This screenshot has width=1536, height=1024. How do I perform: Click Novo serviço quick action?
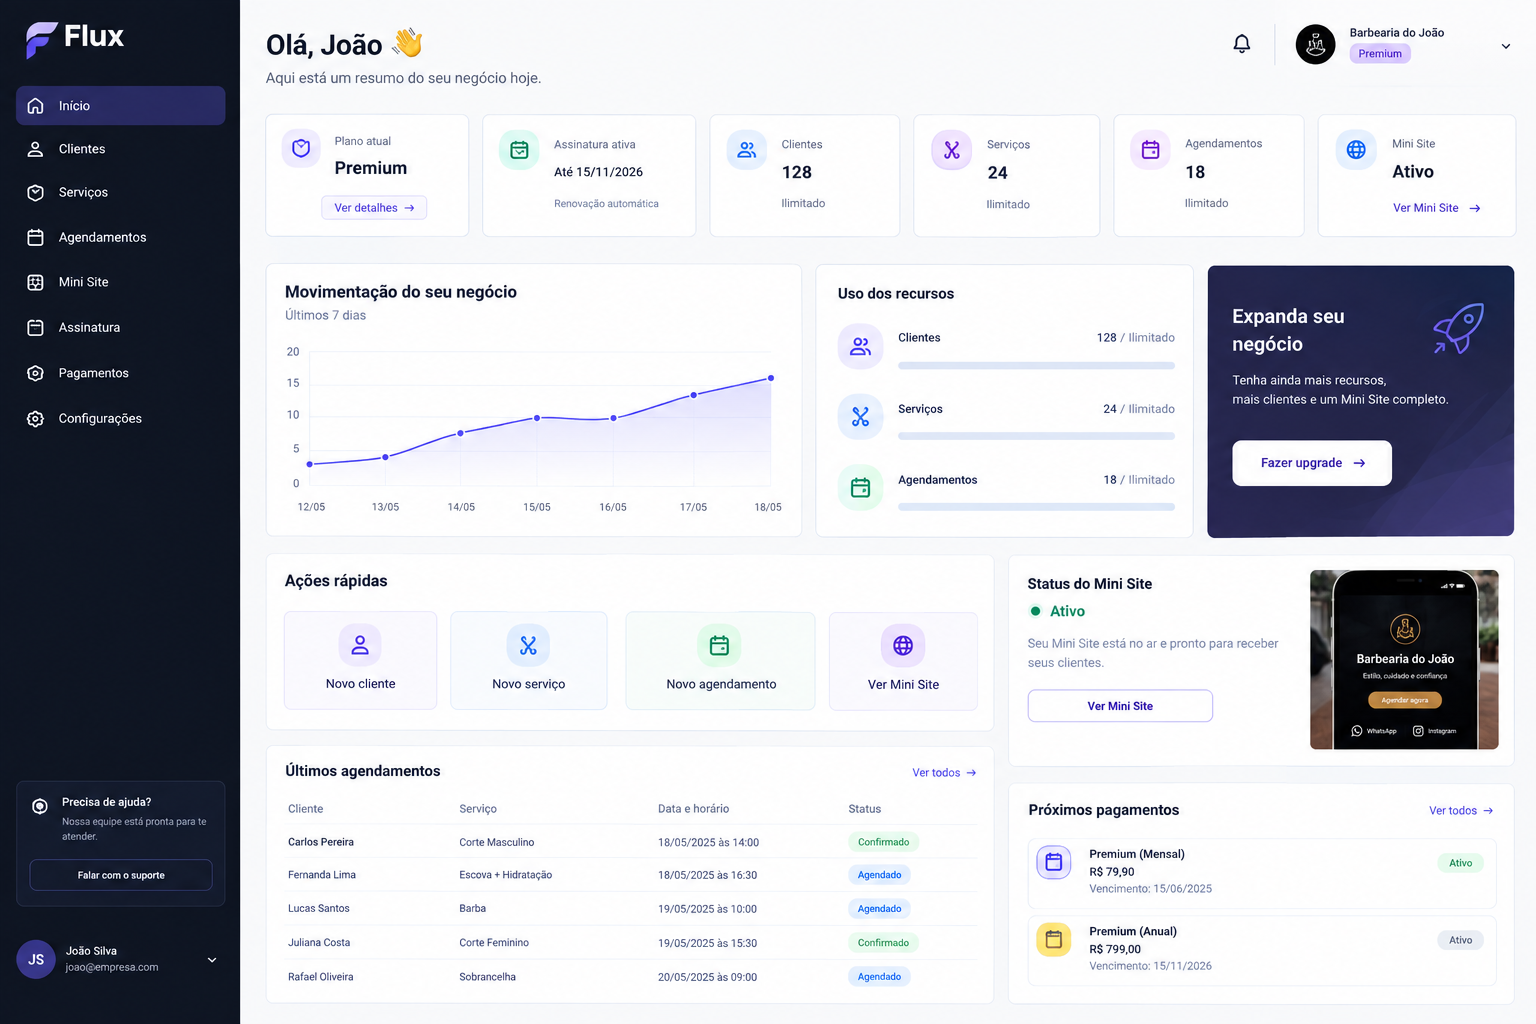coord(529,661)
